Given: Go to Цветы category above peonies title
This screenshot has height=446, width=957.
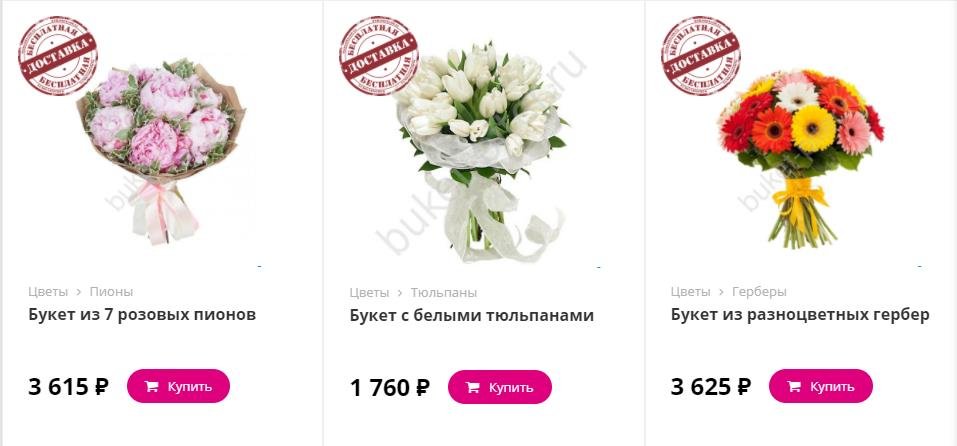Looking at the screenshot, I should point(48,292).
